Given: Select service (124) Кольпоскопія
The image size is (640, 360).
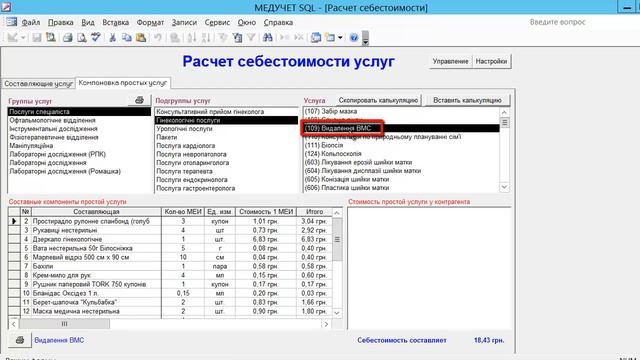Looking at the screenshot, I should pyautogui.click(x=401, y=154).
